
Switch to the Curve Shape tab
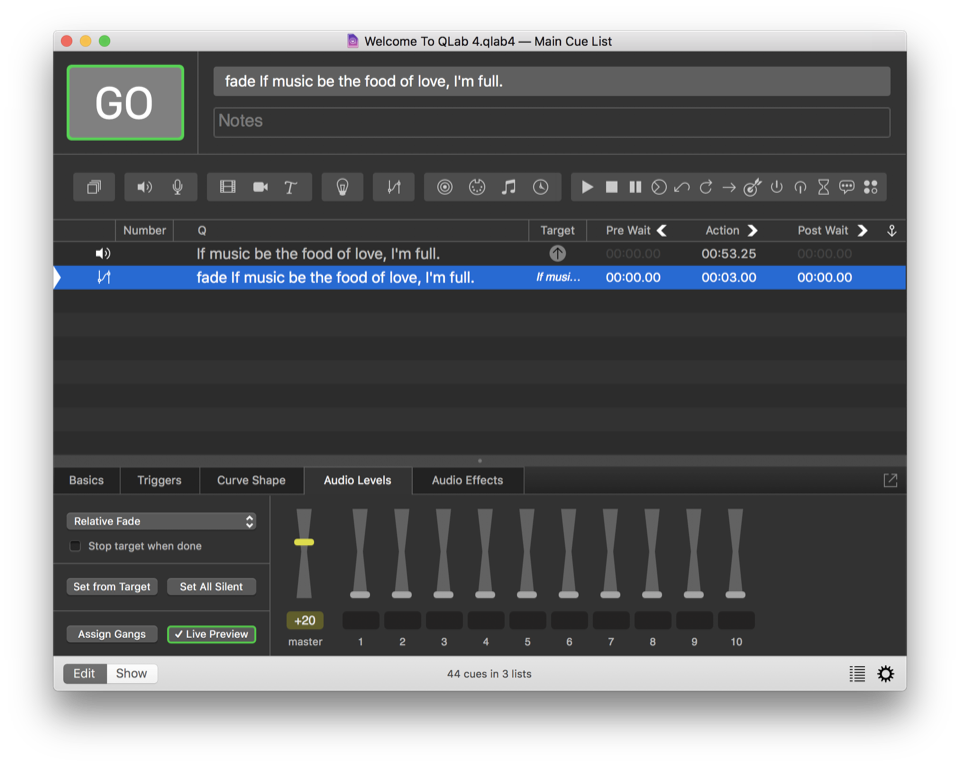[251, 480]
